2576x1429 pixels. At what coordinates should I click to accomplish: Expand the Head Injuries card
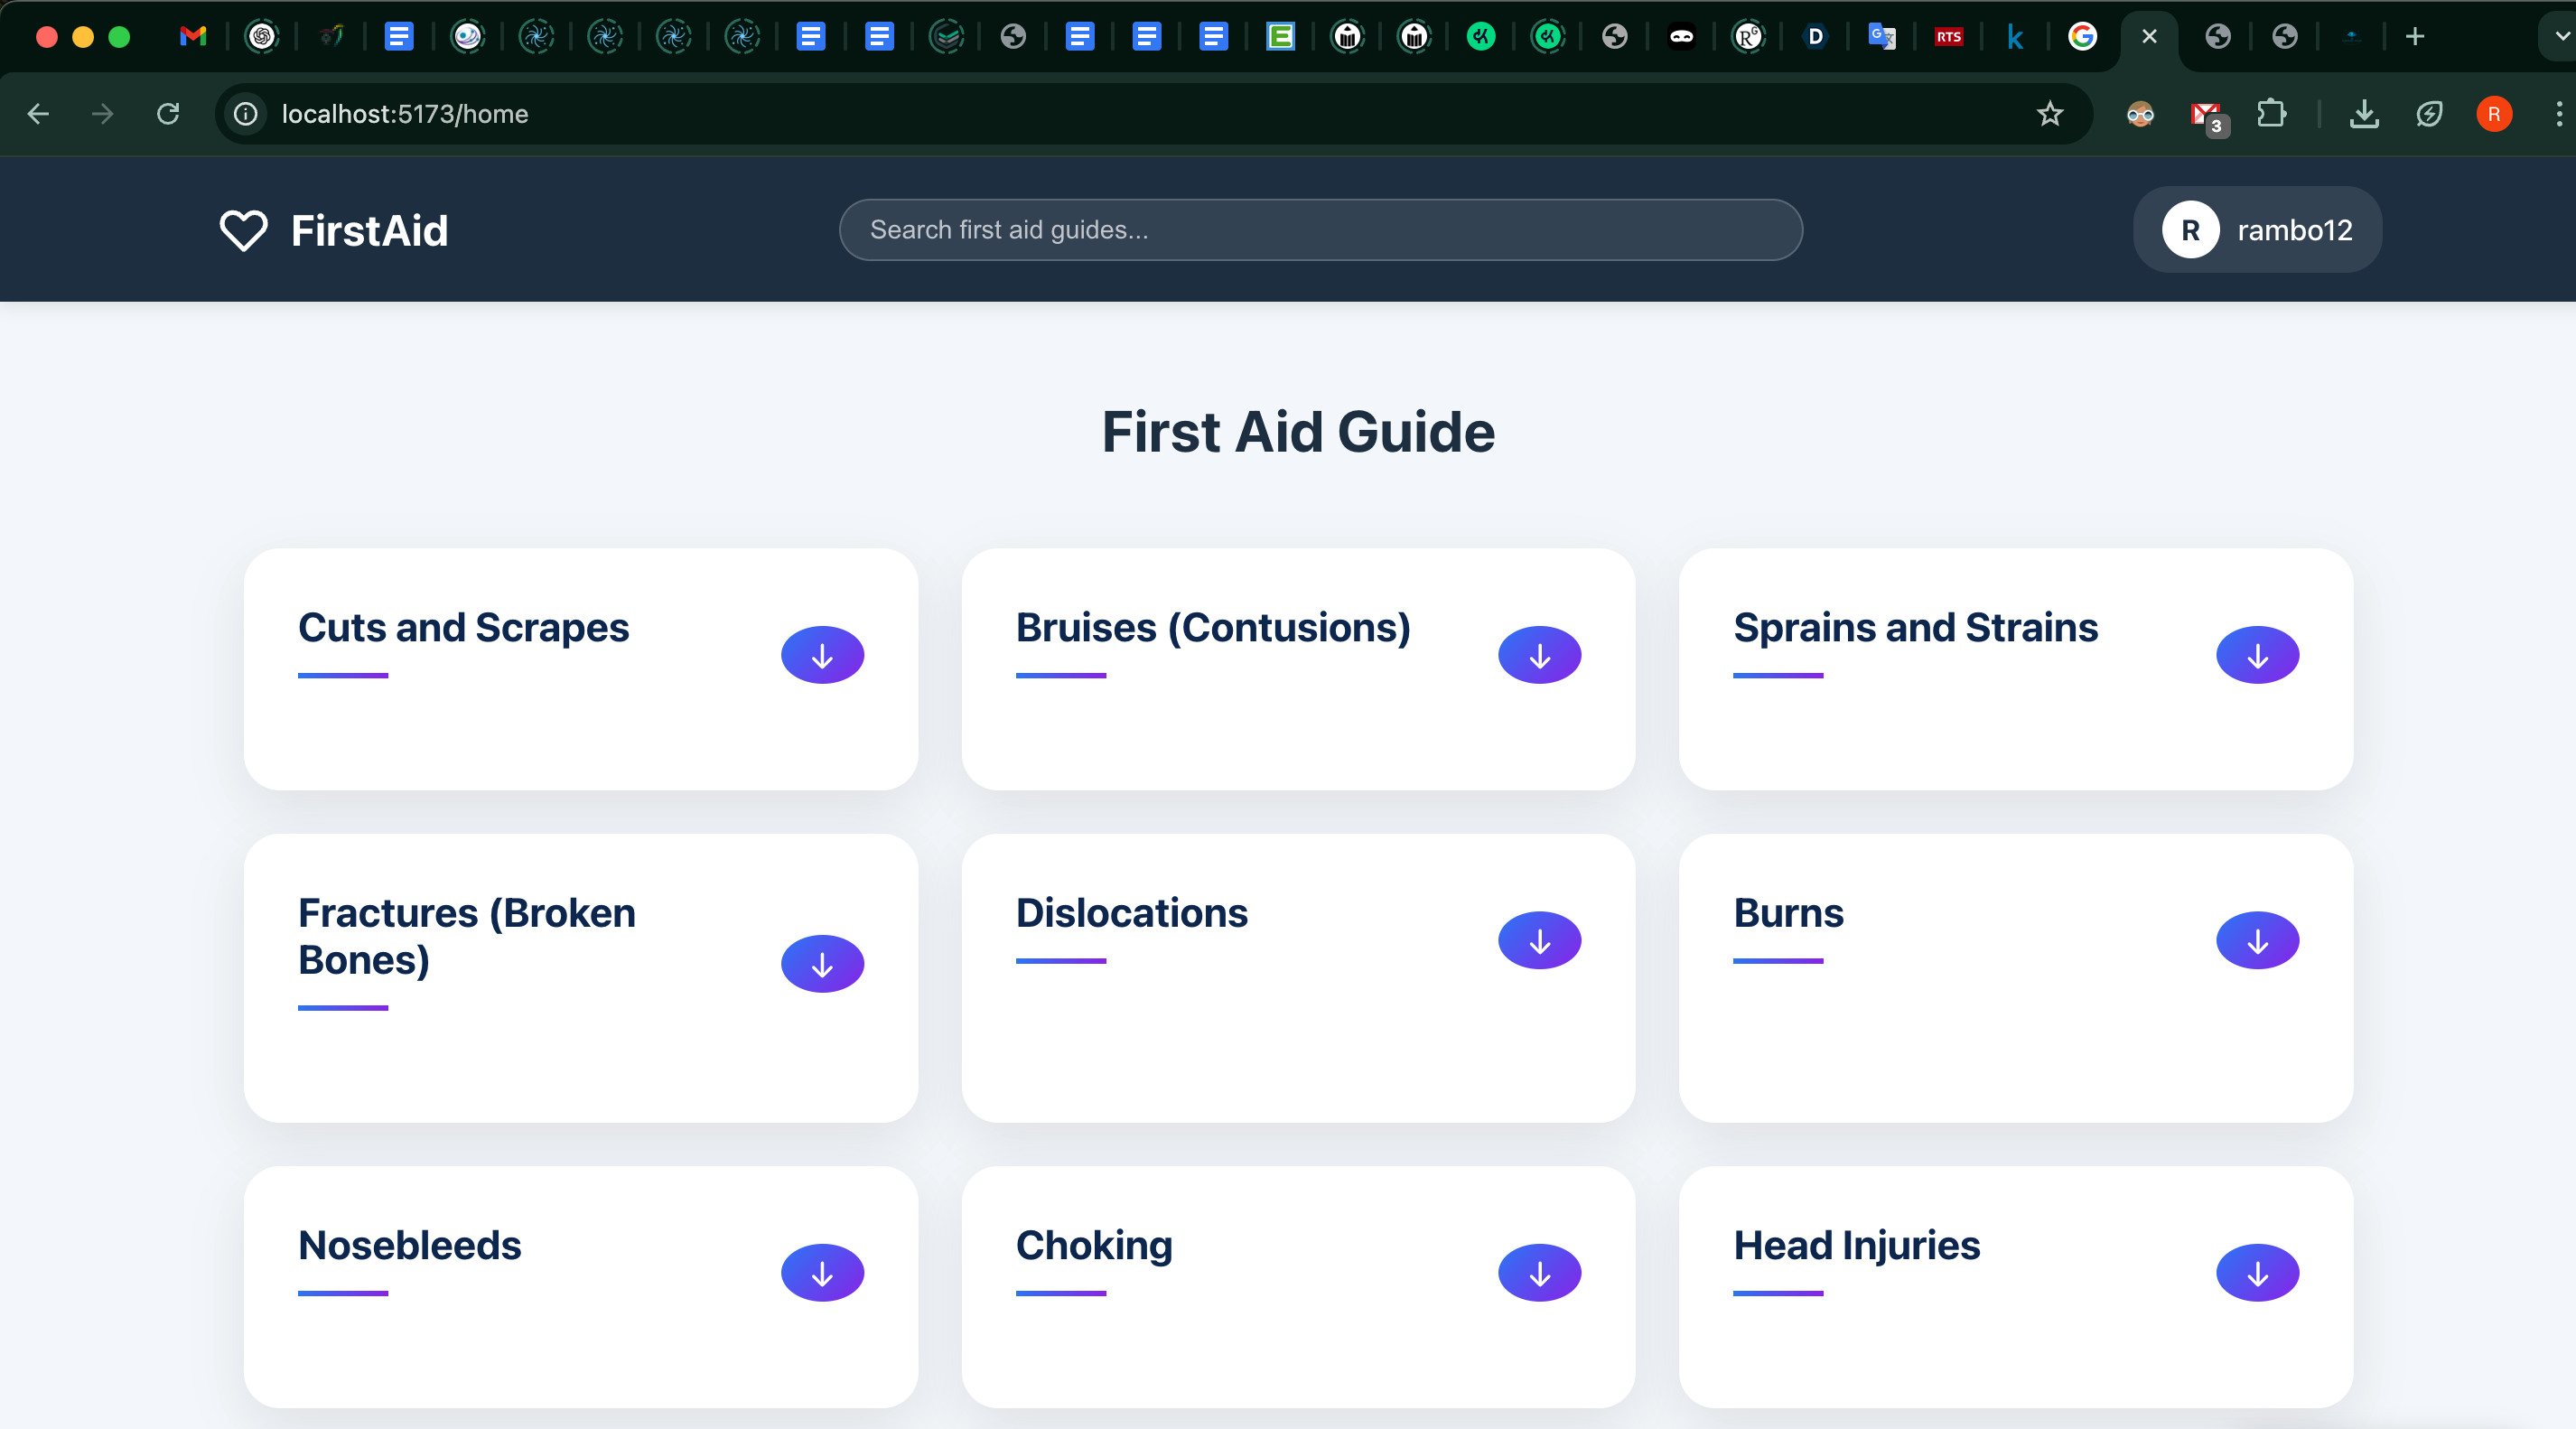pos(2257,1272)
